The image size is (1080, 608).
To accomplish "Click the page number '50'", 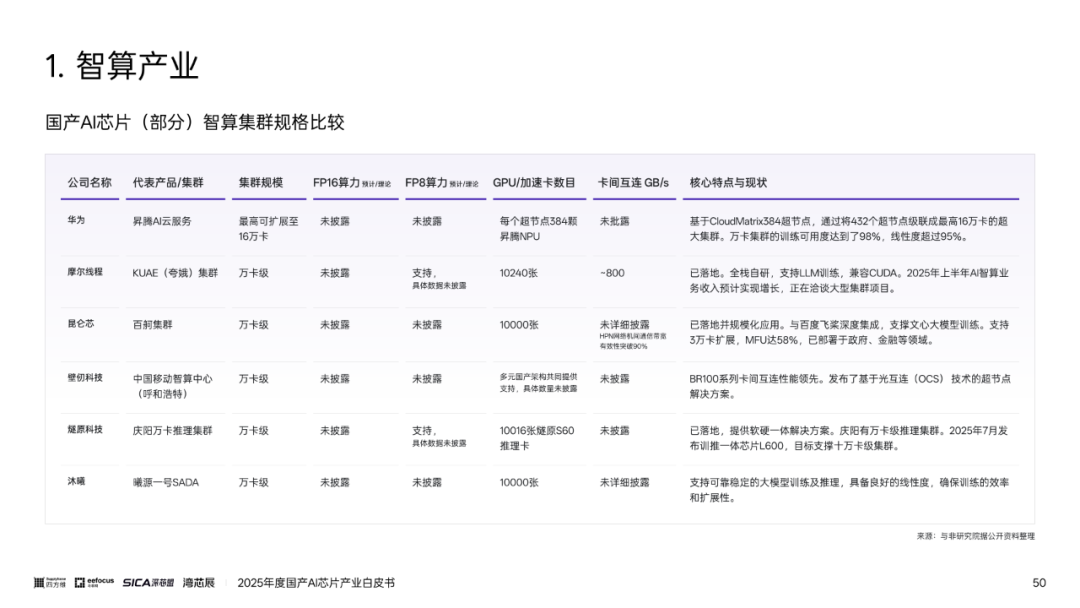I will coord(1039,583).
